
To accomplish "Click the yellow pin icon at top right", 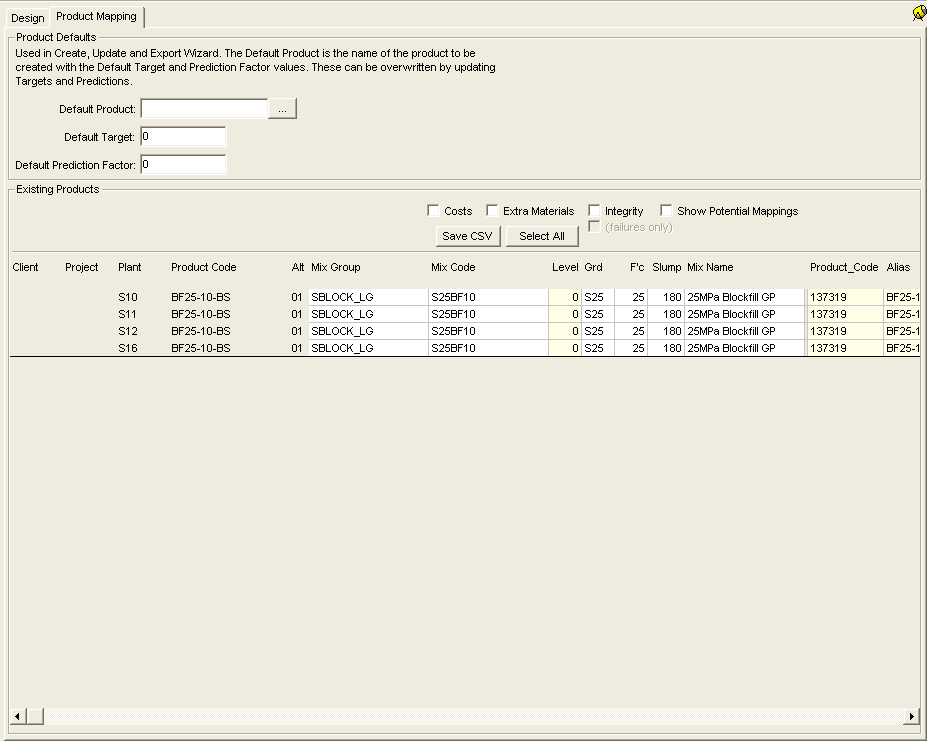I will click(919, 13).
